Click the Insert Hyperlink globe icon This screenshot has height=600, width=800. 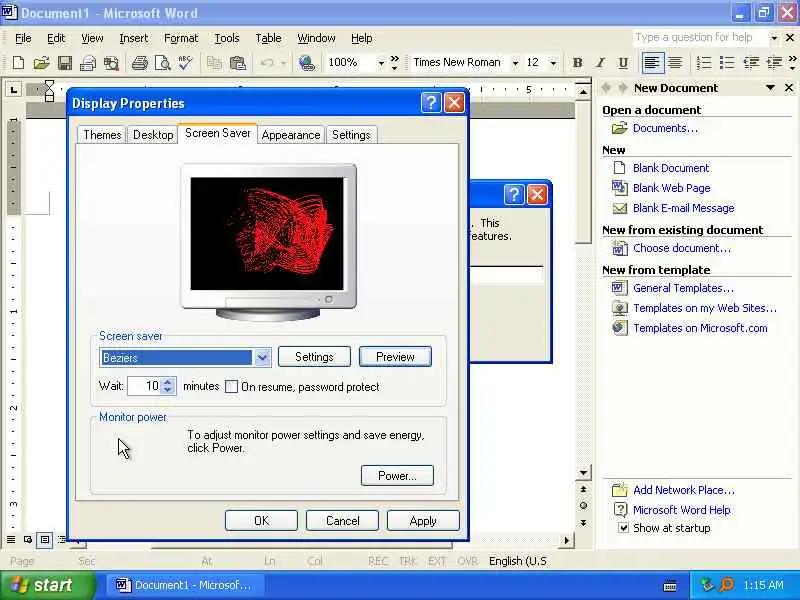(307, 63)
